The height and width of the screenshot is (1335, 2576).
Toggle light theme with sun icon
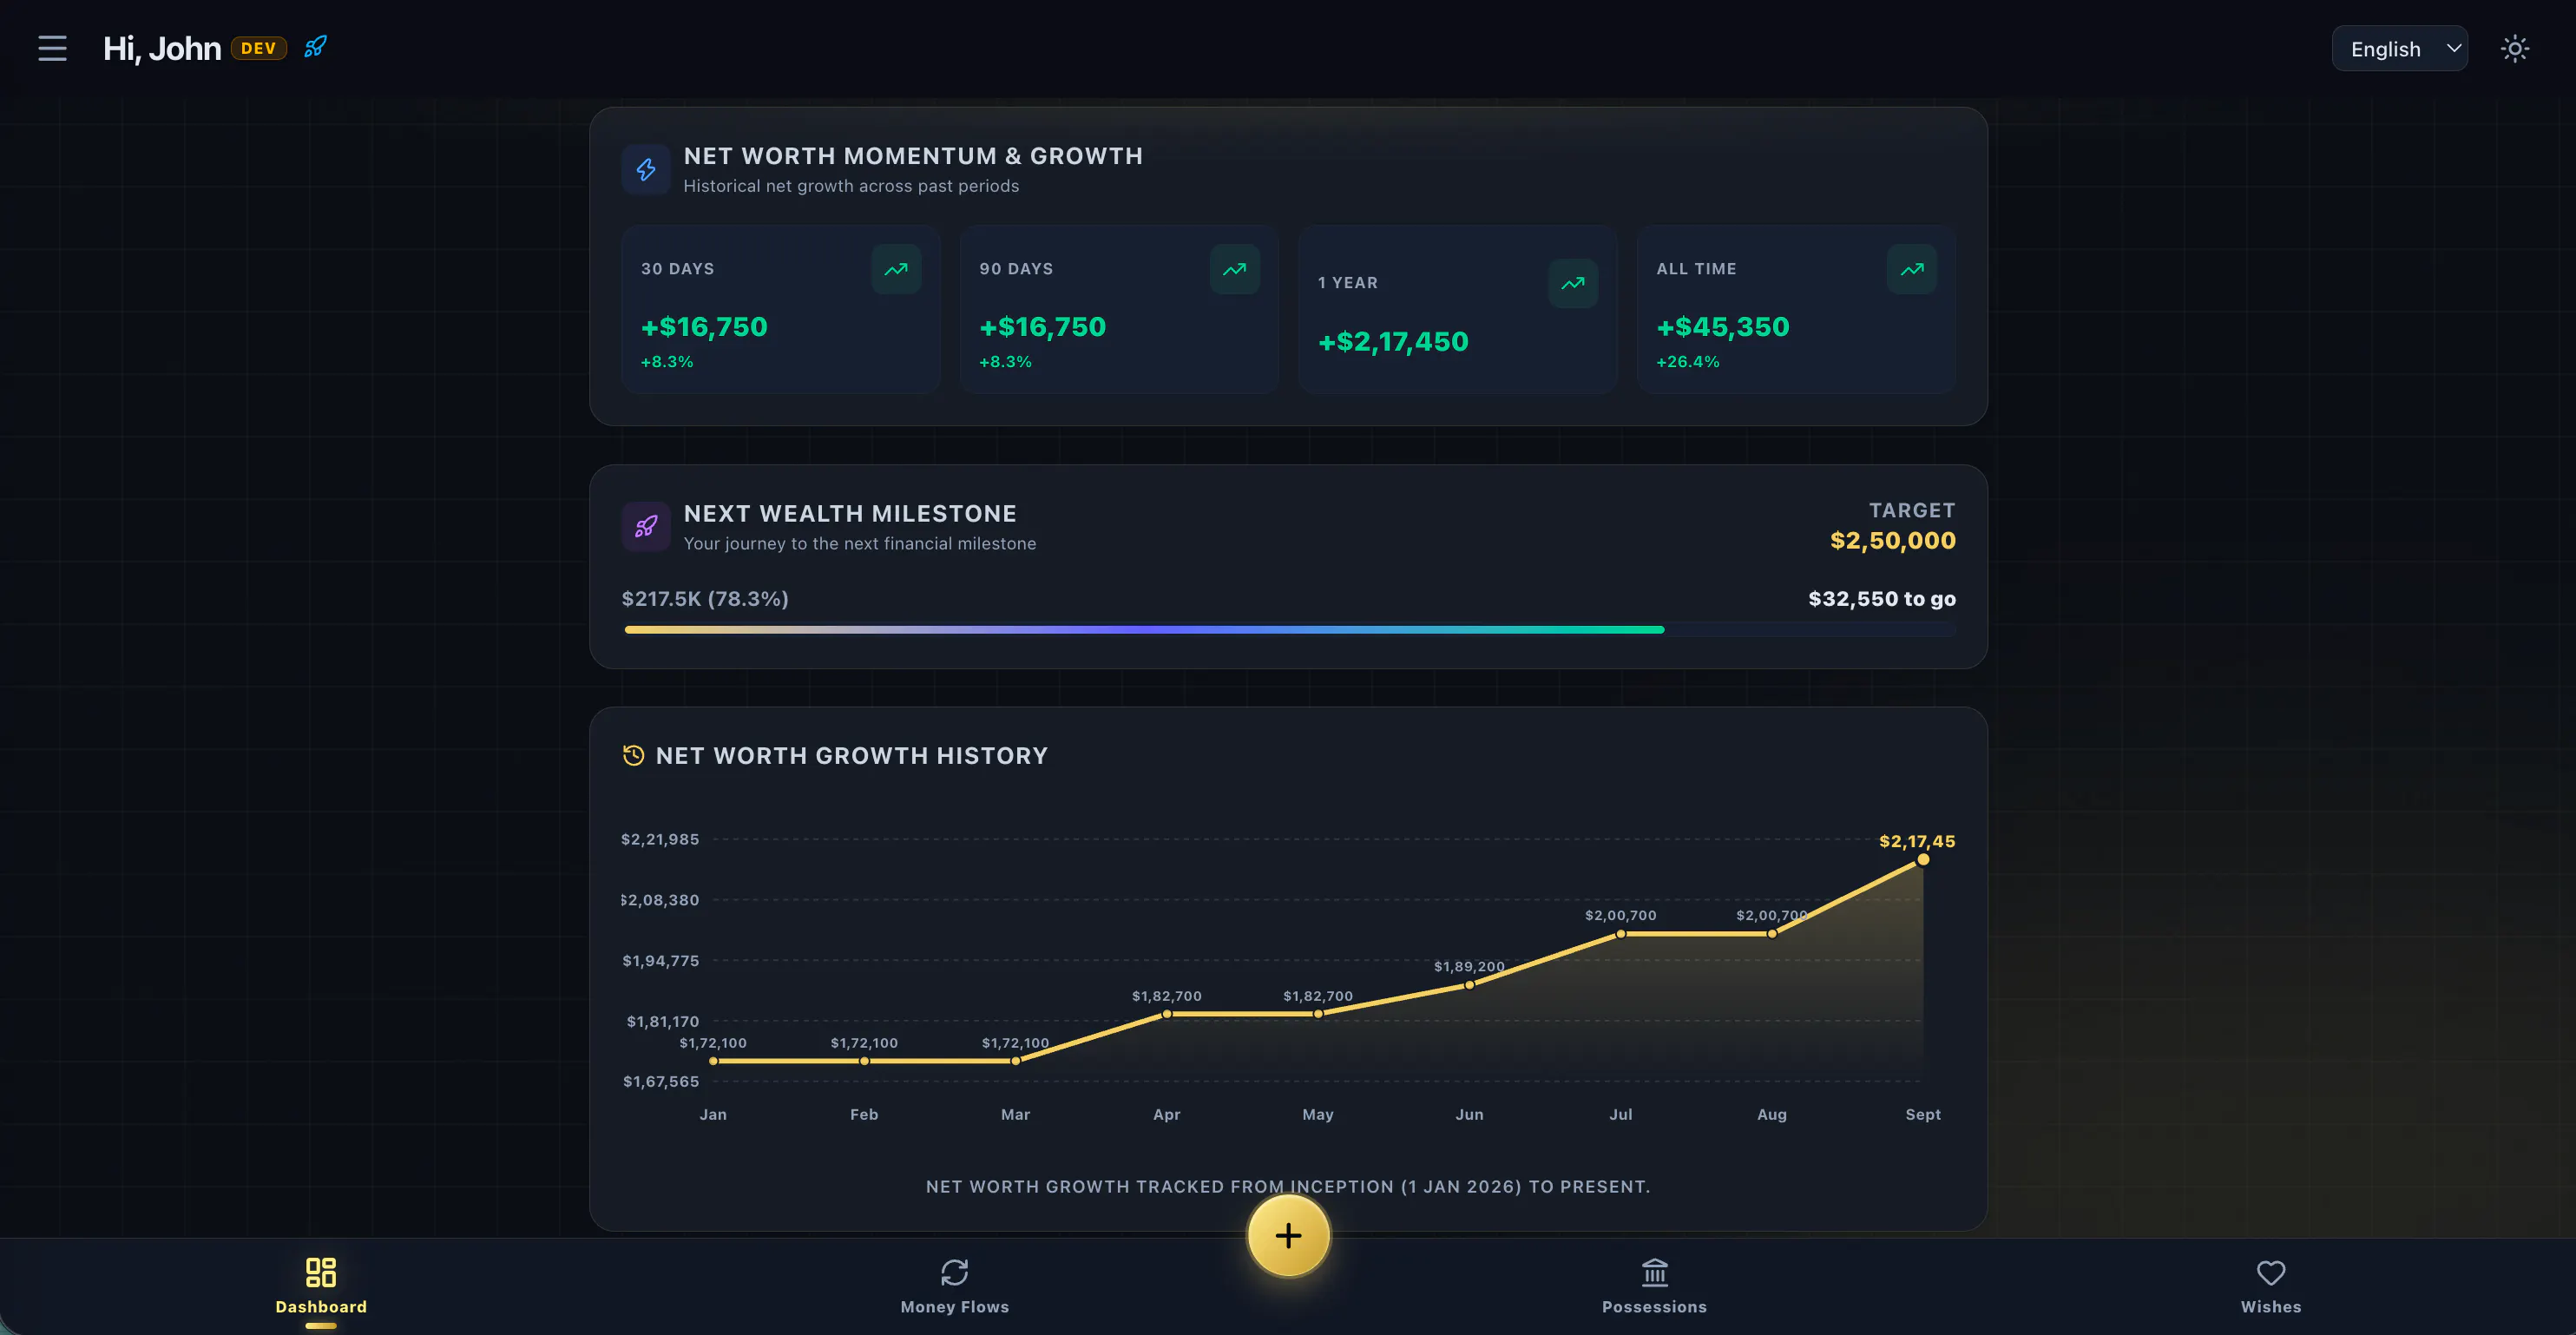click(x=2514, y=48)
